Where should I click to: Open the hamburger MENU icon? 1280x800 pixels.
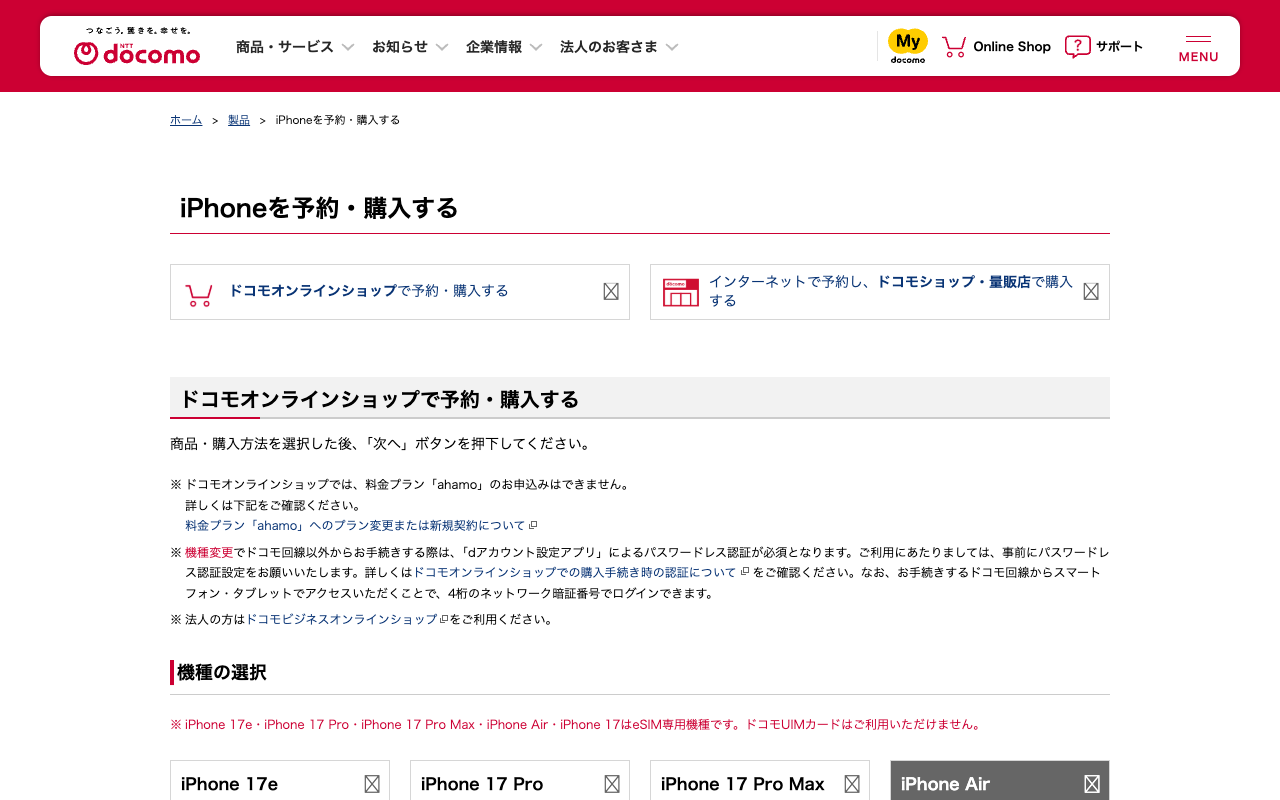click(x=1198, y=48)
